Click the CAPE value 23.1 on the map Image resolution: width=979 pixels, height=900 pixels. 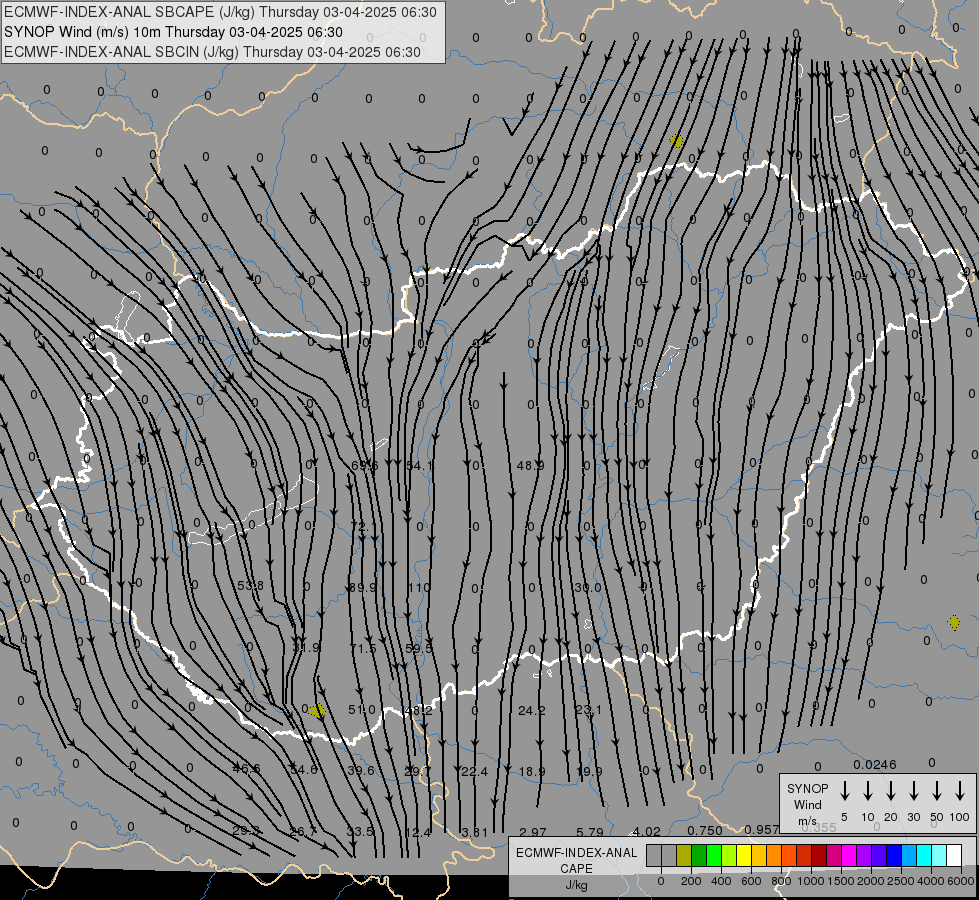[588, 710]
